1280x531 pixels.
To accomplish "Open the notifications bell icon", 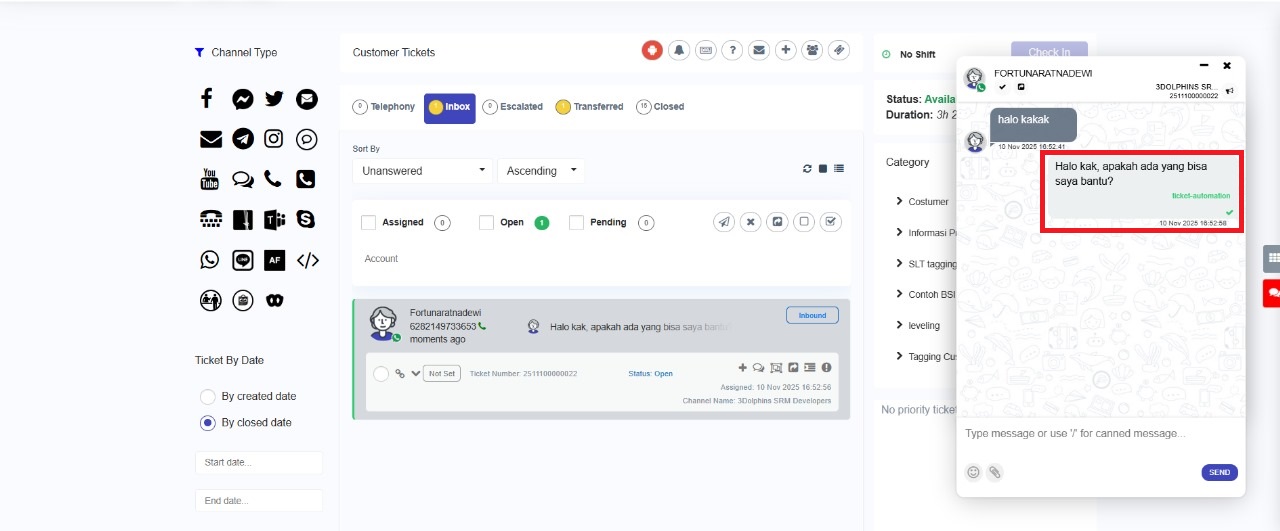I will (x=679, y=50).
